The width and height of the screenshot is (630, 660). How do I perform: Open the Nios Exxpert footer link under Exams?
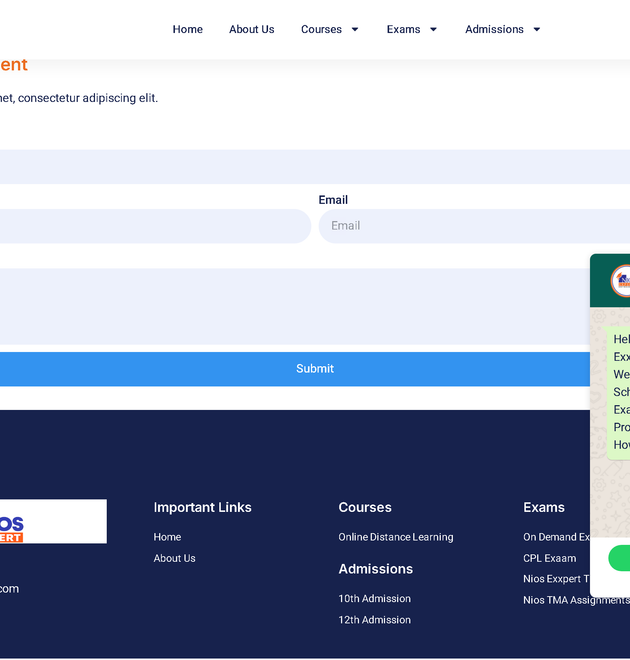pyautogui.click(x=556, y=579)
